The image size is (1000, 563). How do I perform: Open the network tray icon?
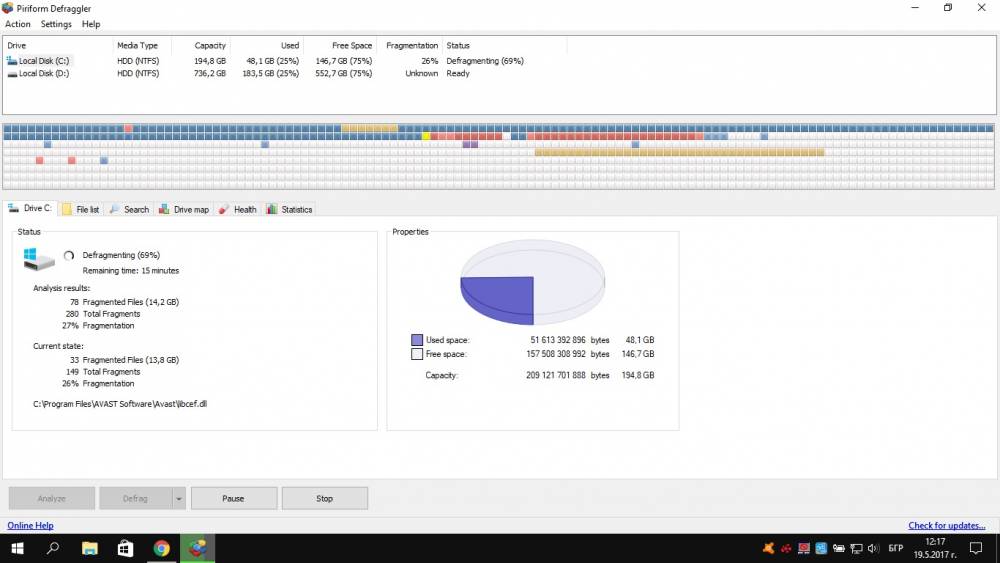856,548
